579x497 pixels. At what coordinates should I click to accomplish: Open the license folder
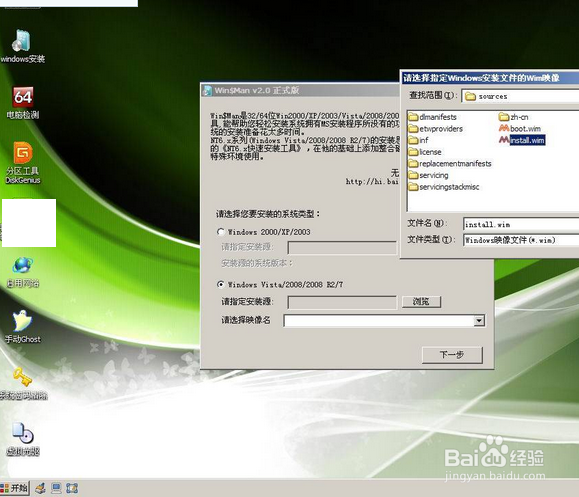coord(425,152)
